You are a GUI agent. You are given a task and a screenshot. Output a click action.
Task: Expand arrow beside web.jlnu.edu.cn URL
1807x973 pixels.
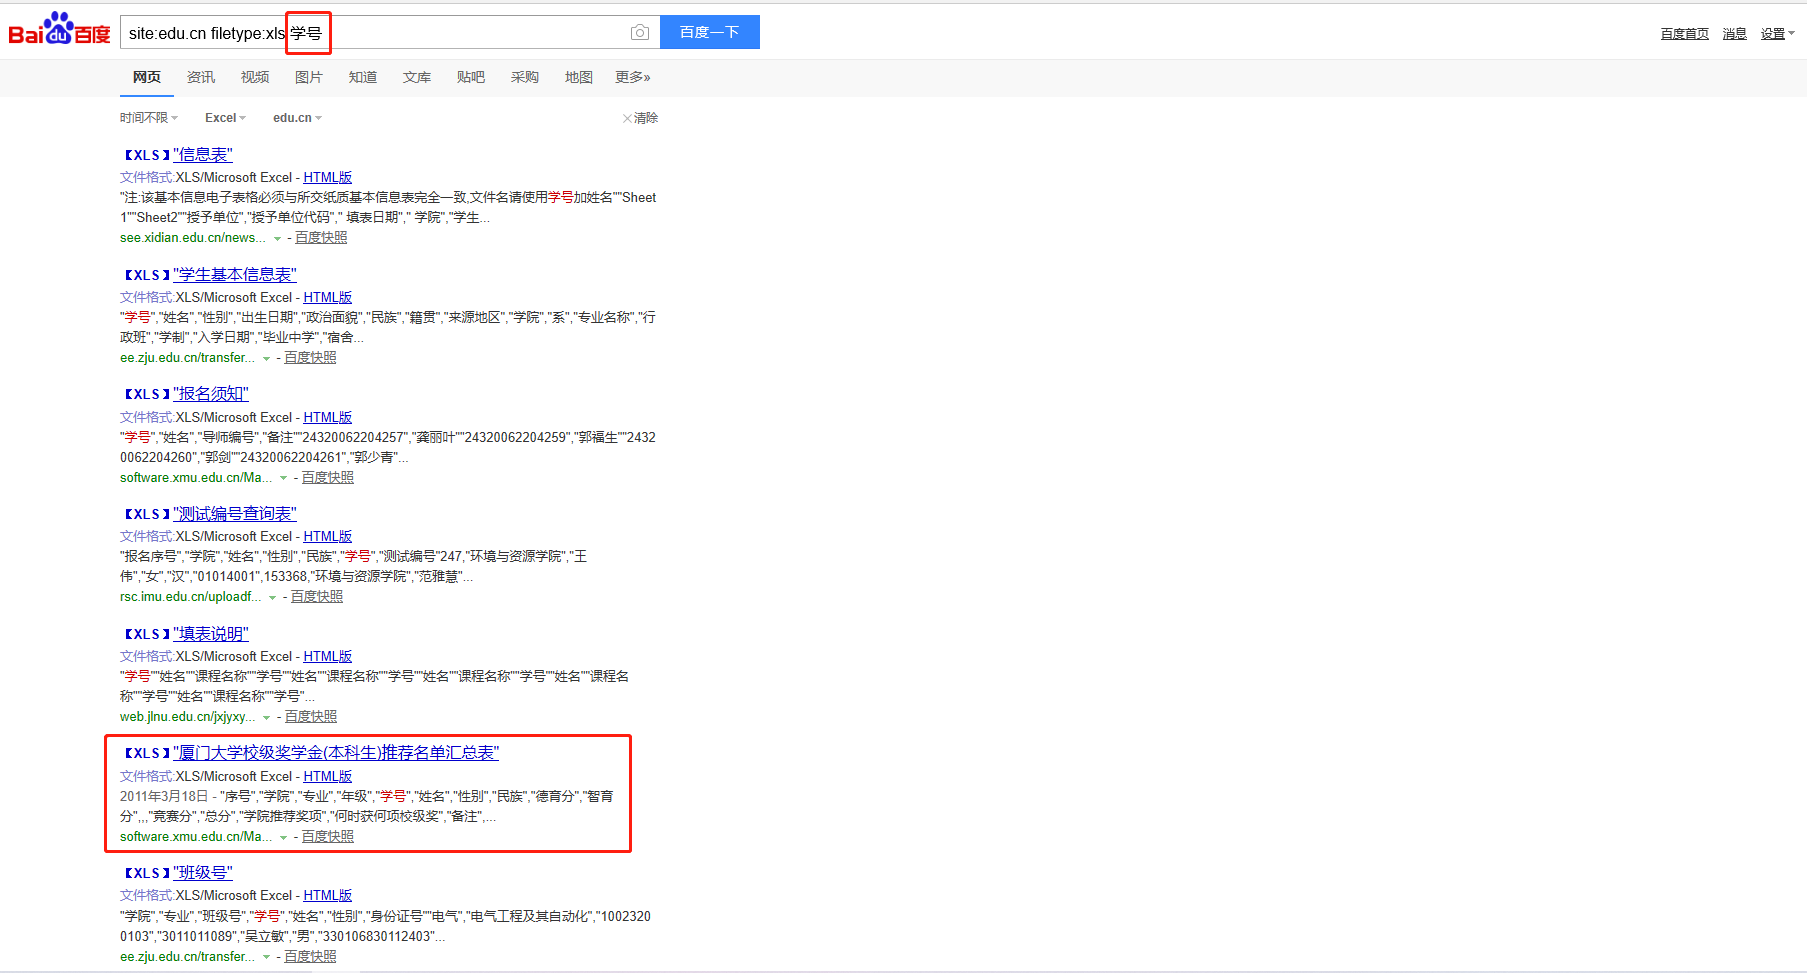[x=267, y=718]
